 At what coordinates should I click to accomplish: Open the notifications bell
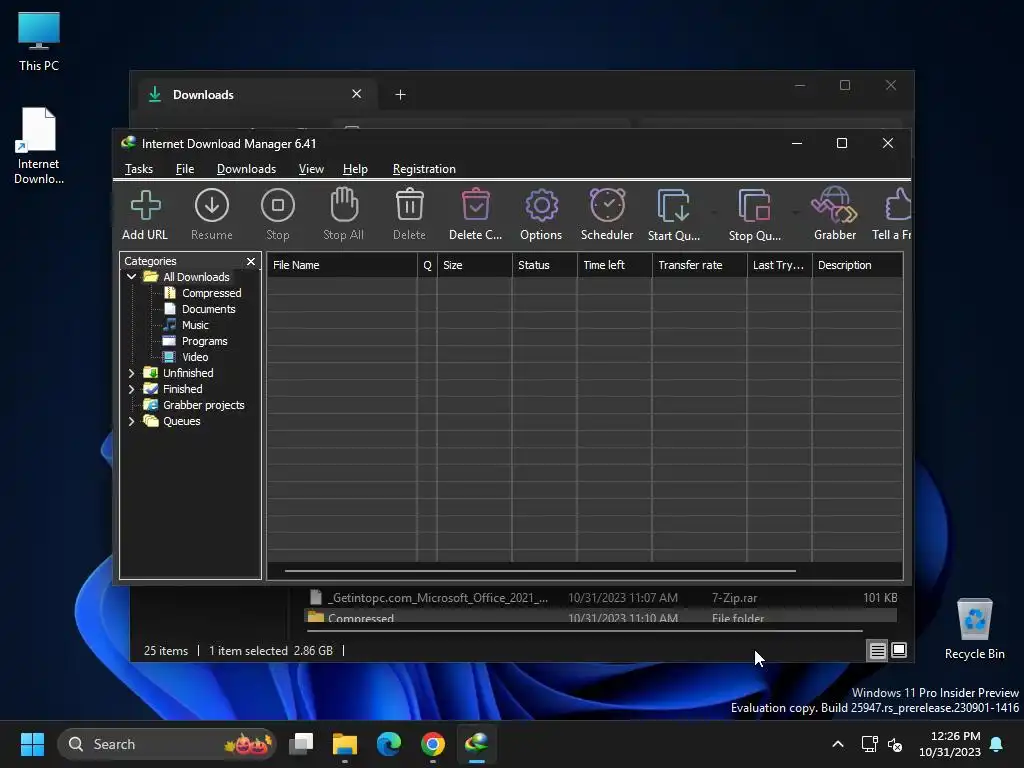[x=997, y=744]
